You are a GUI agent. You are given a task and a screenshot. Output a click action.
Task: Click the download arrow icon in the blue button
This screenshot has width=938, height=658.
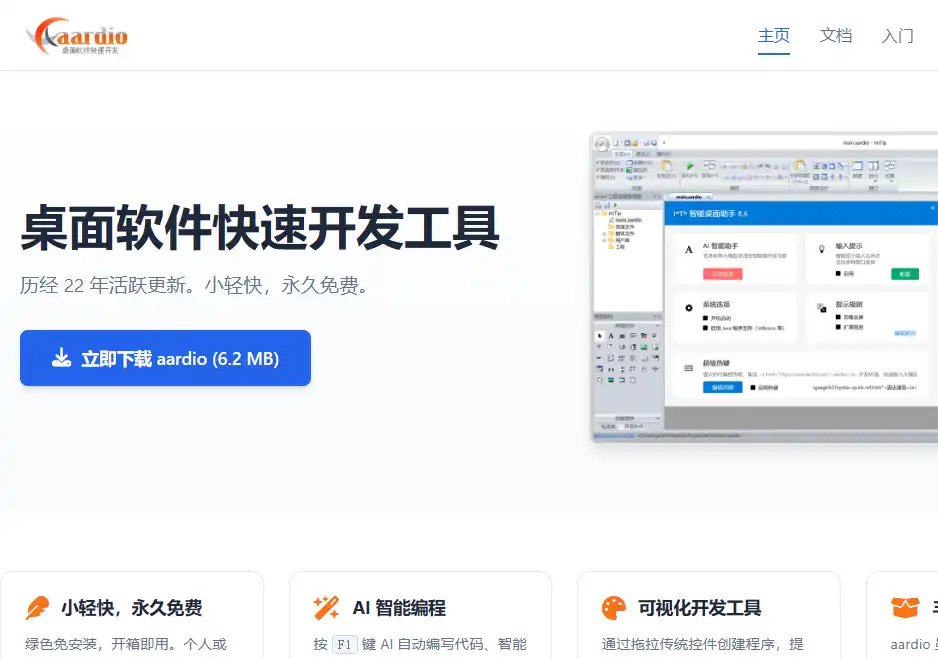61,358
